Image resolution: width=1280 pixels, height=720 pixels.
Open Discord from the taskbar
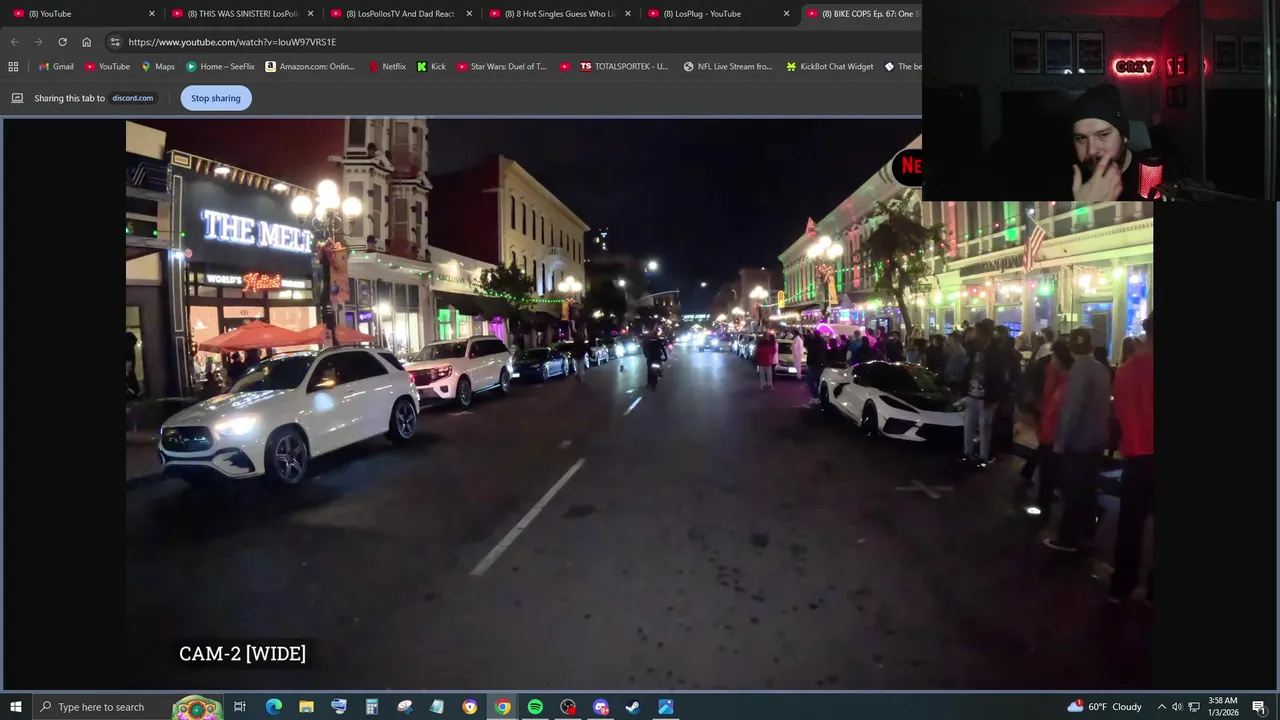[x=600, y=707]
